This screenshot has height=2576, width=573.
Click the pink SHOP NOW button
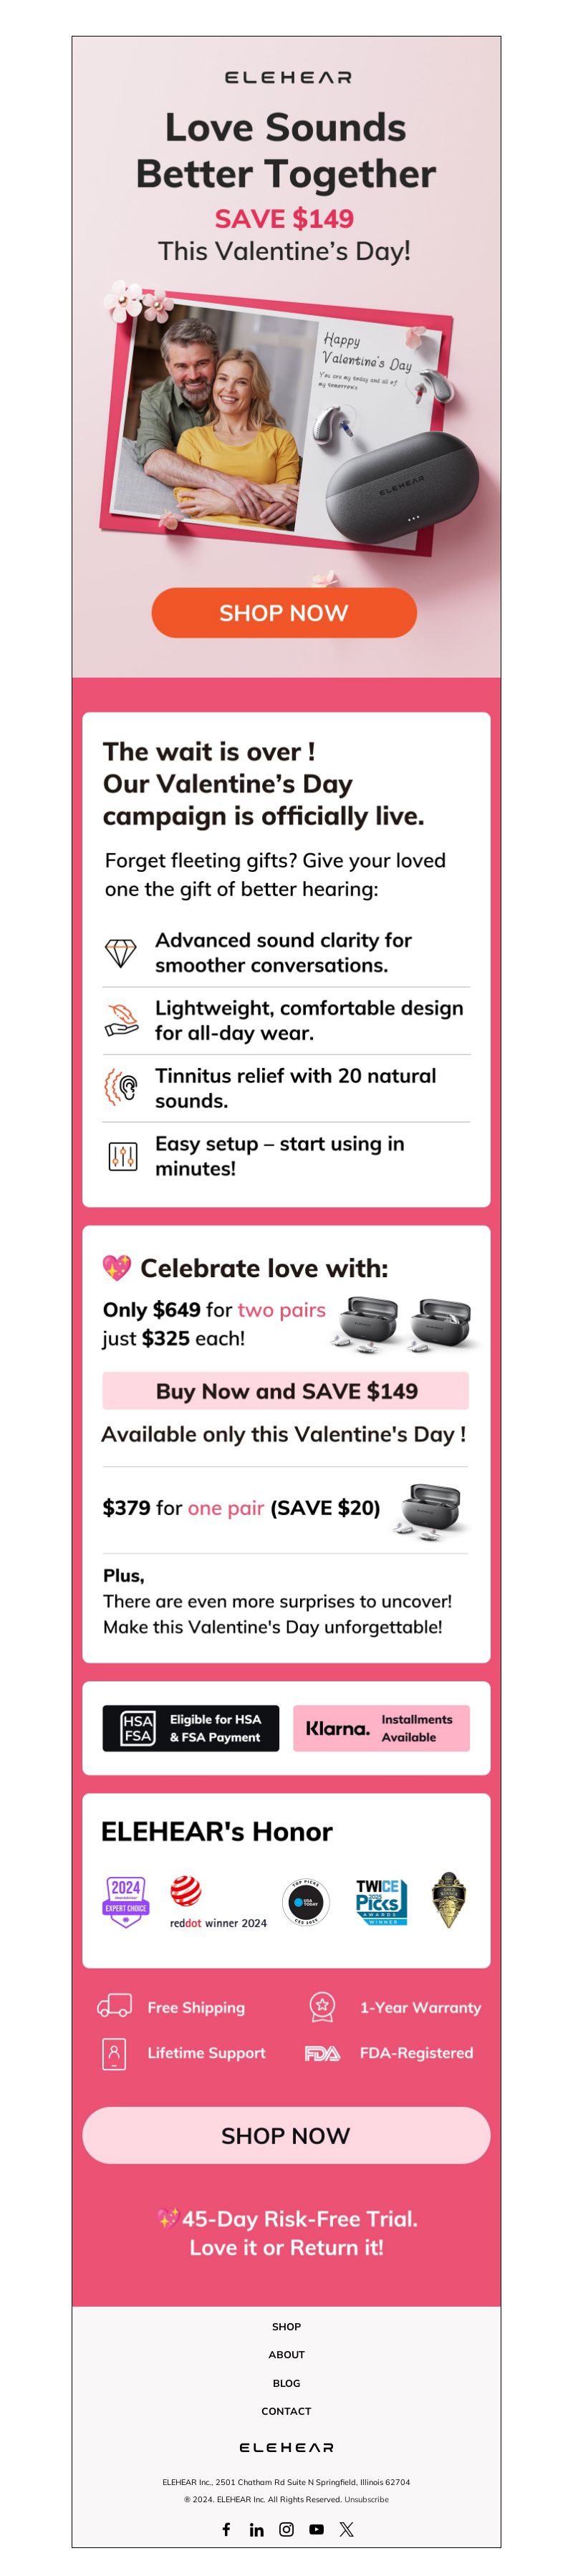286,2135
